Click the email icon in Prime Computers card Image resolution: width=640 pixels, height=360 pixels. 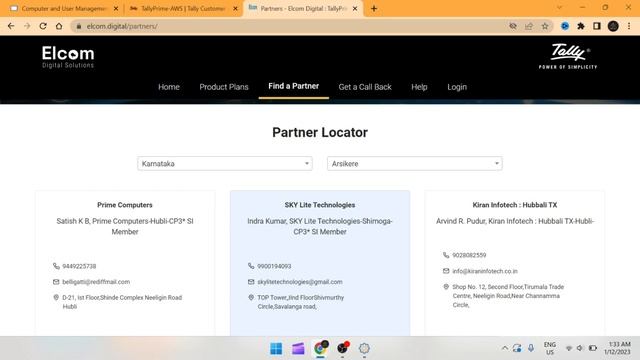click(56, 282)
